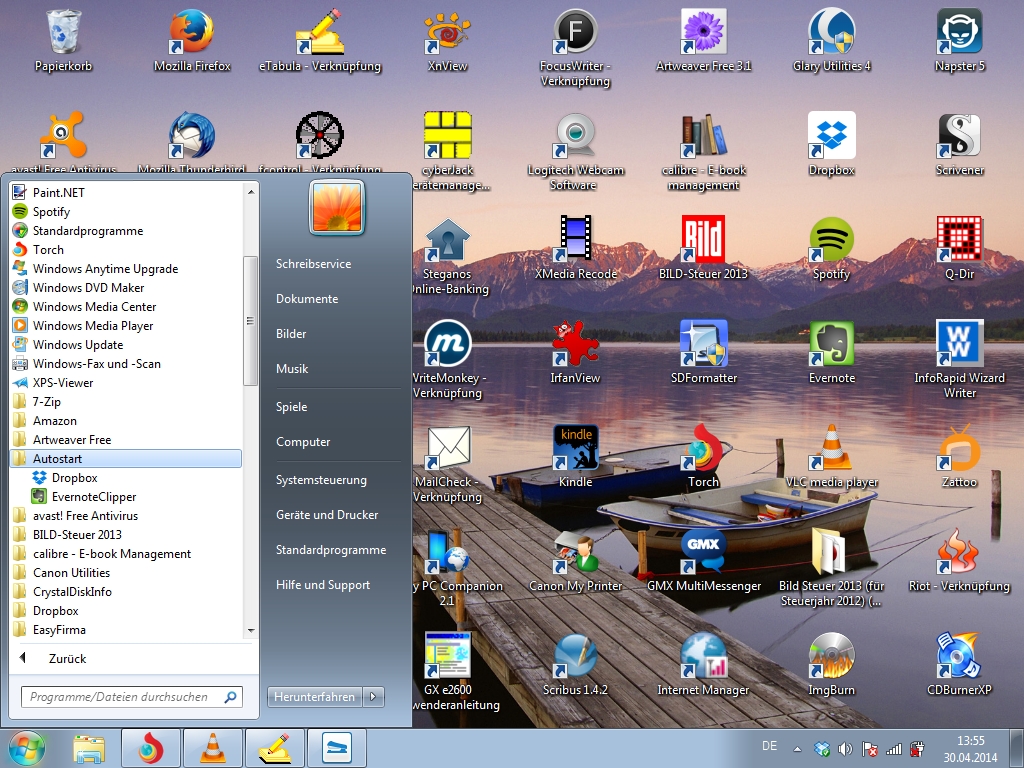
Task: Expand the 7-Zip folder
Action: tap(126, 402)
